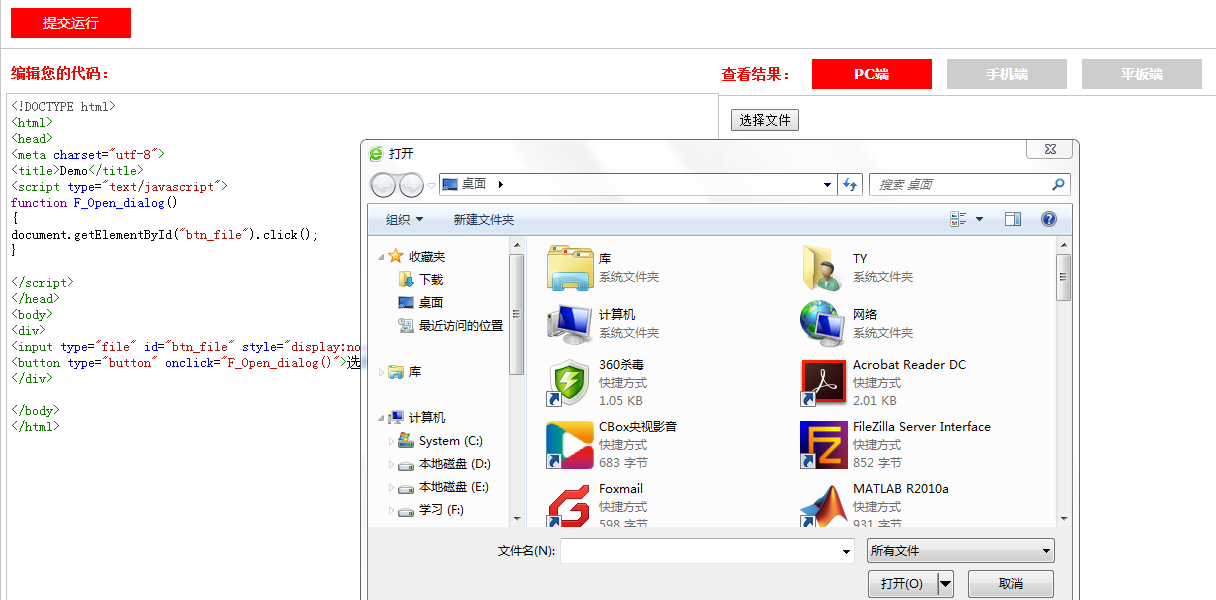Open the 所有文件 file type dropdown
This screenshot has height=600, width=1216.
961,550
